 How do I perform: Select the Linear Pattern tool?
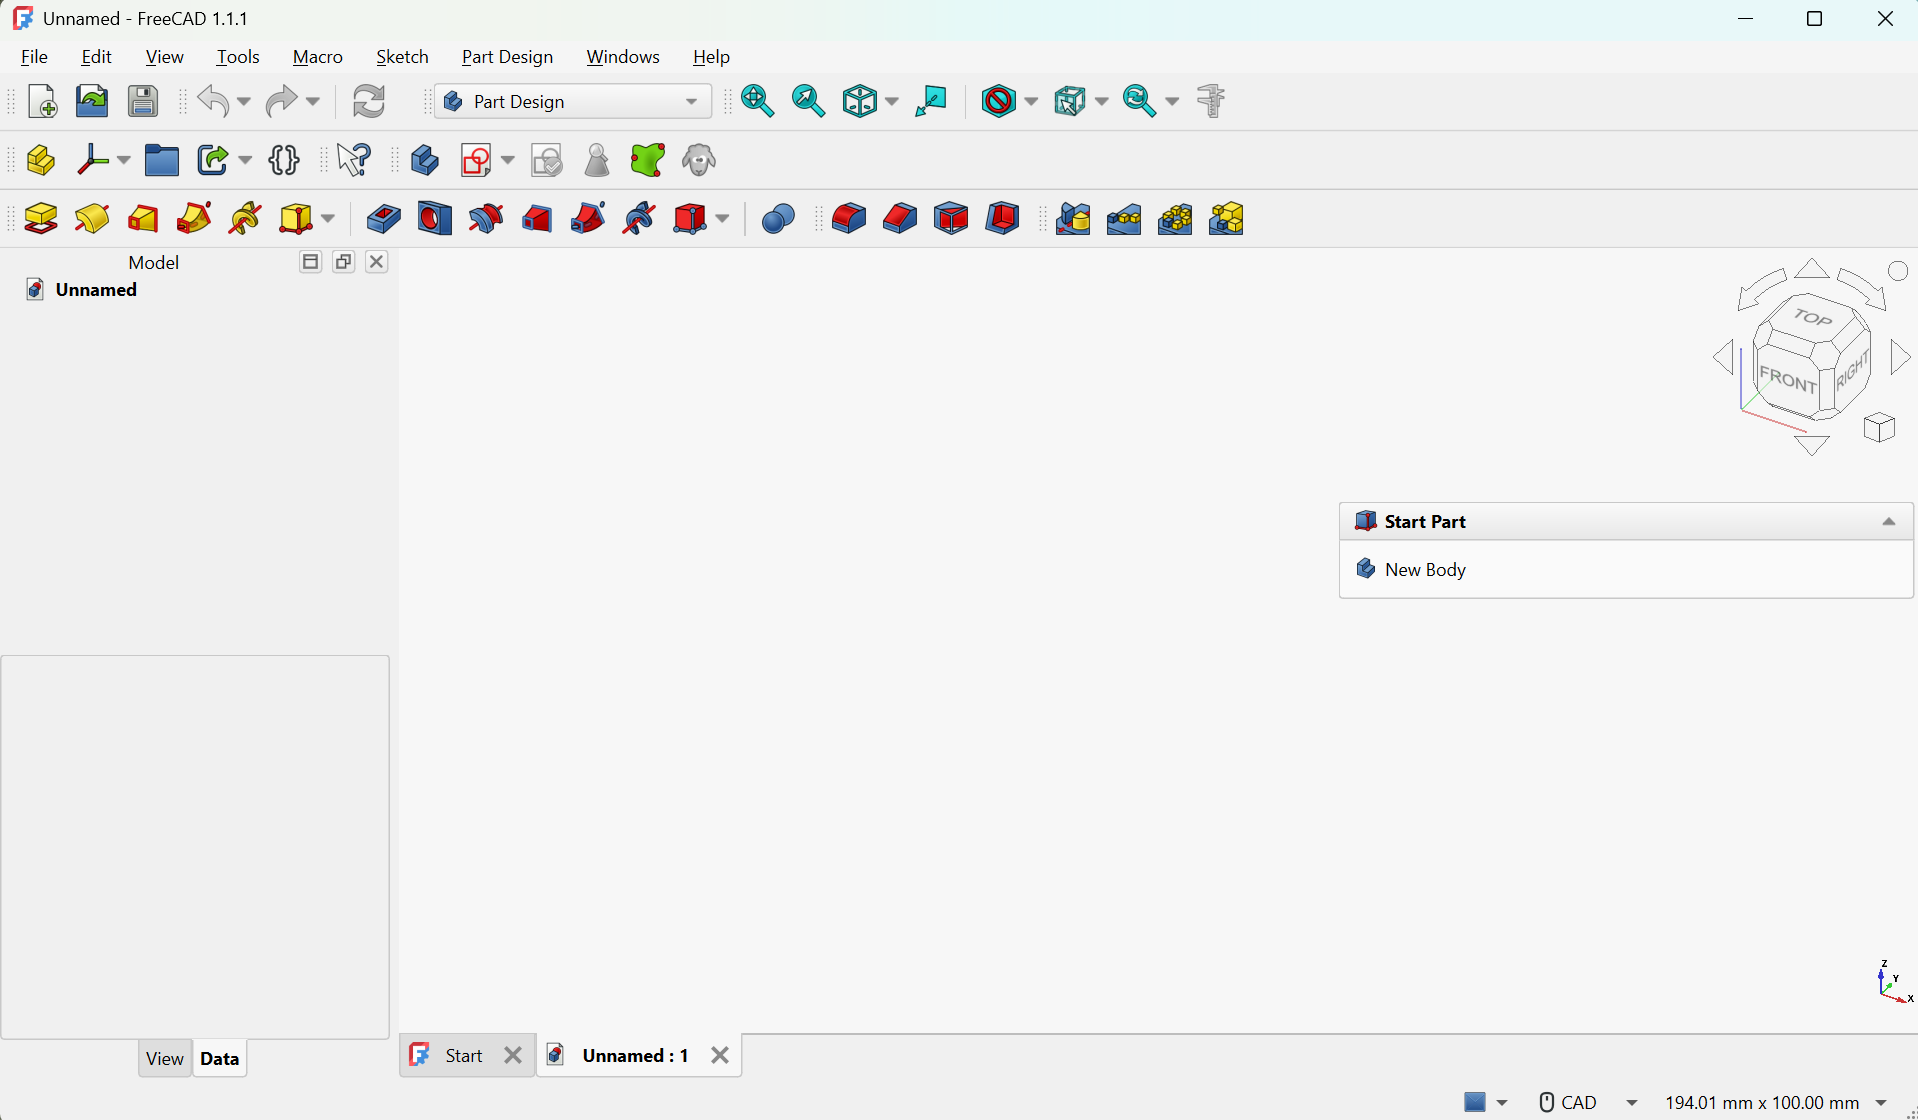coord(1124,218)
